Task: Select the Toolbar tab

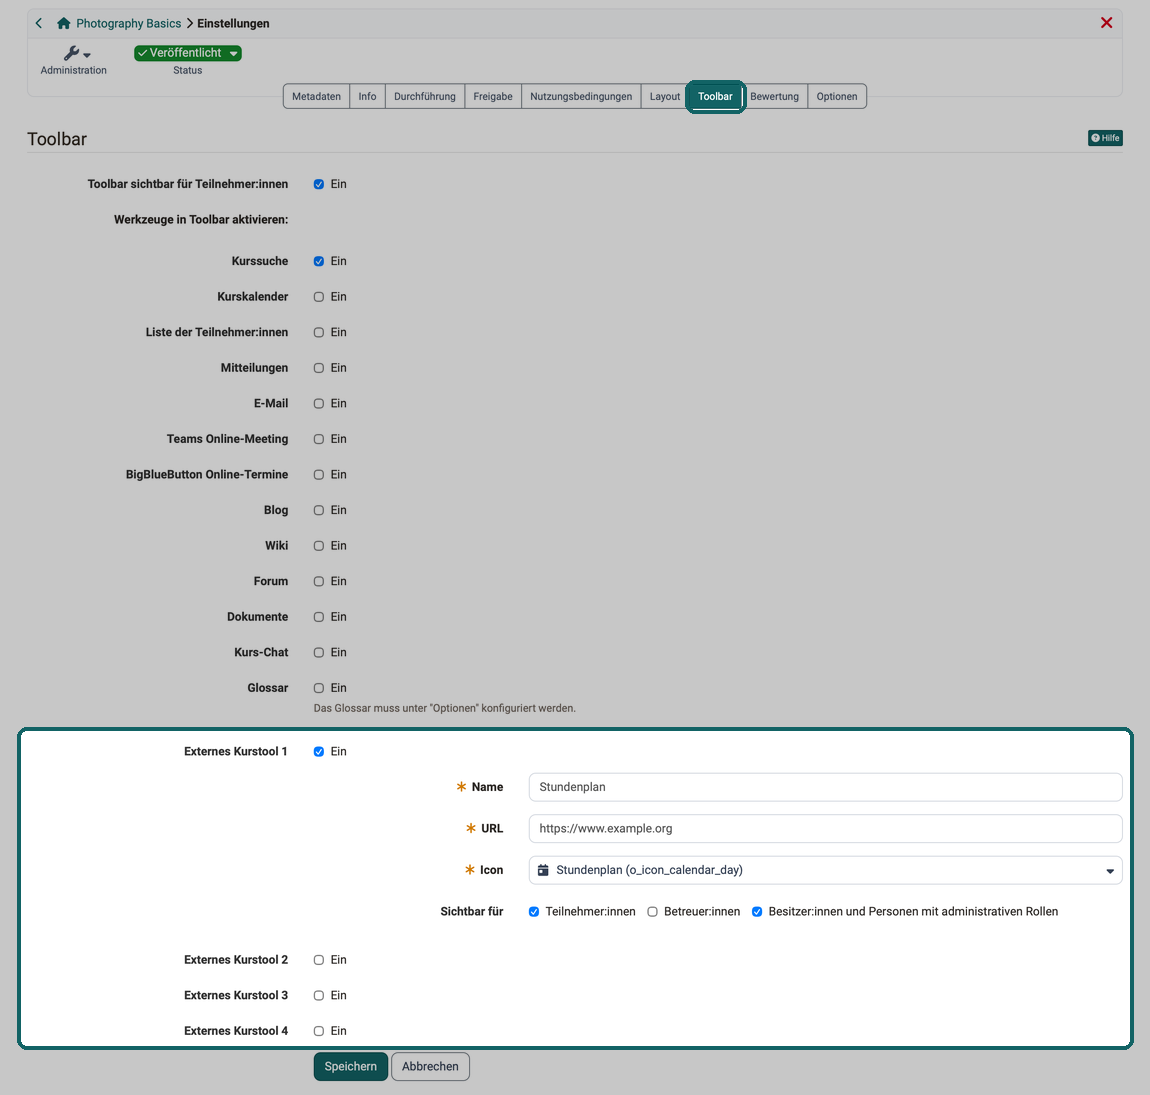Action: [x=715, y=96]
